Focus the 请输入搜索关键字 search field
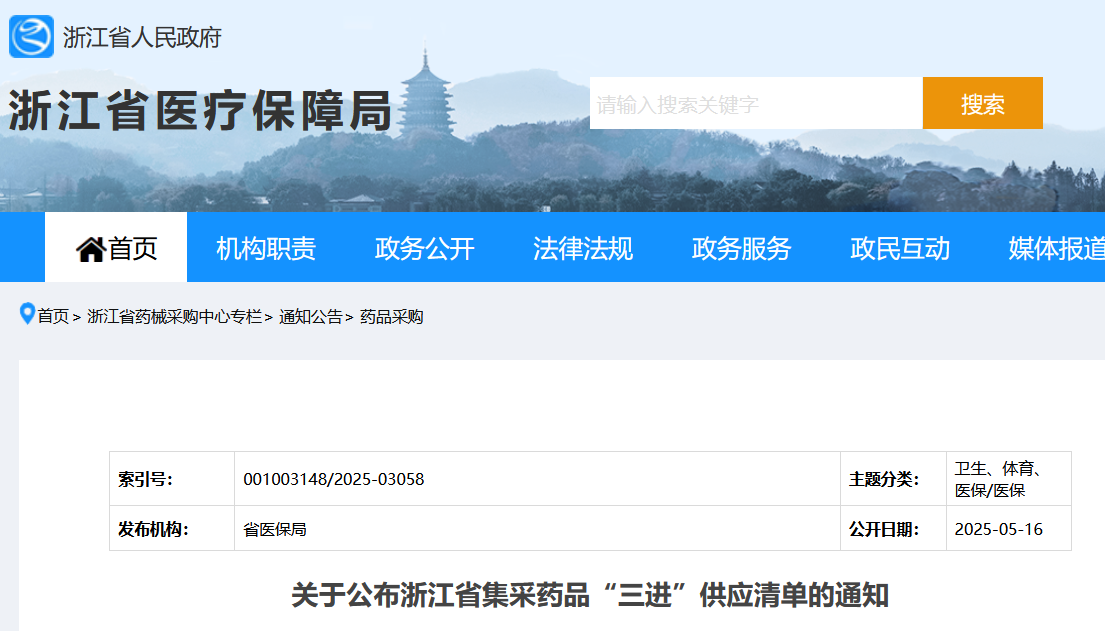 click(x=756, y=103)
